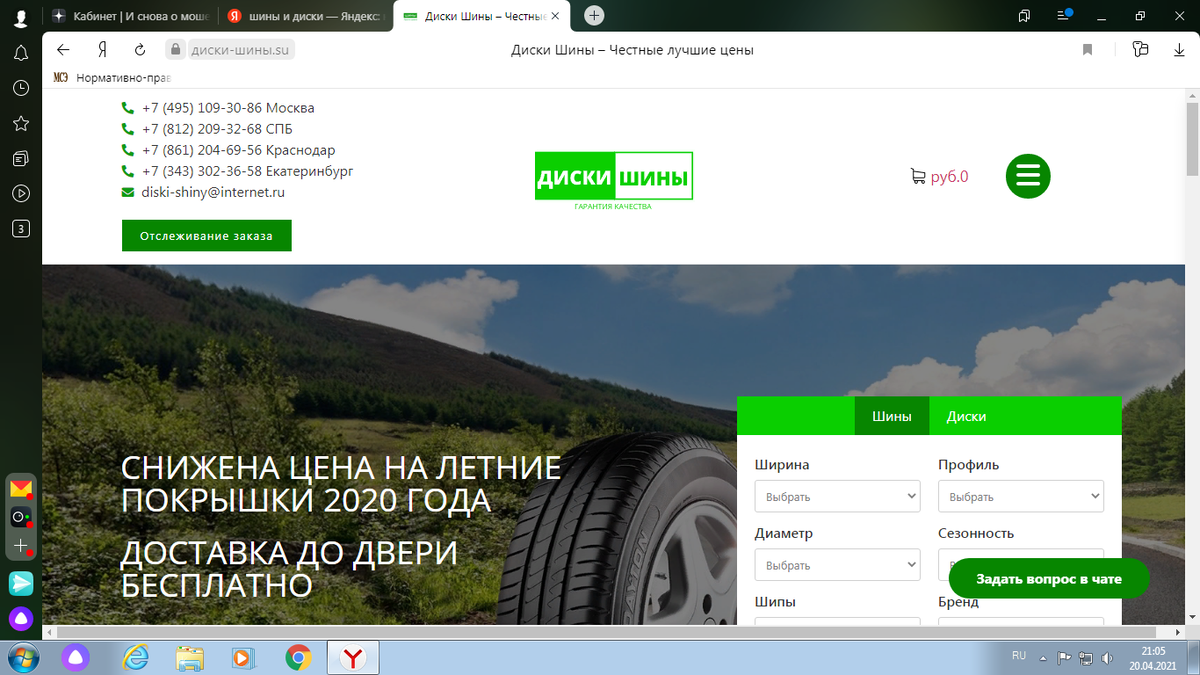The height and width of the screenshot is (675, 1200).
Task: Click the Отслеживание заказа button
Action: [206, 235]
